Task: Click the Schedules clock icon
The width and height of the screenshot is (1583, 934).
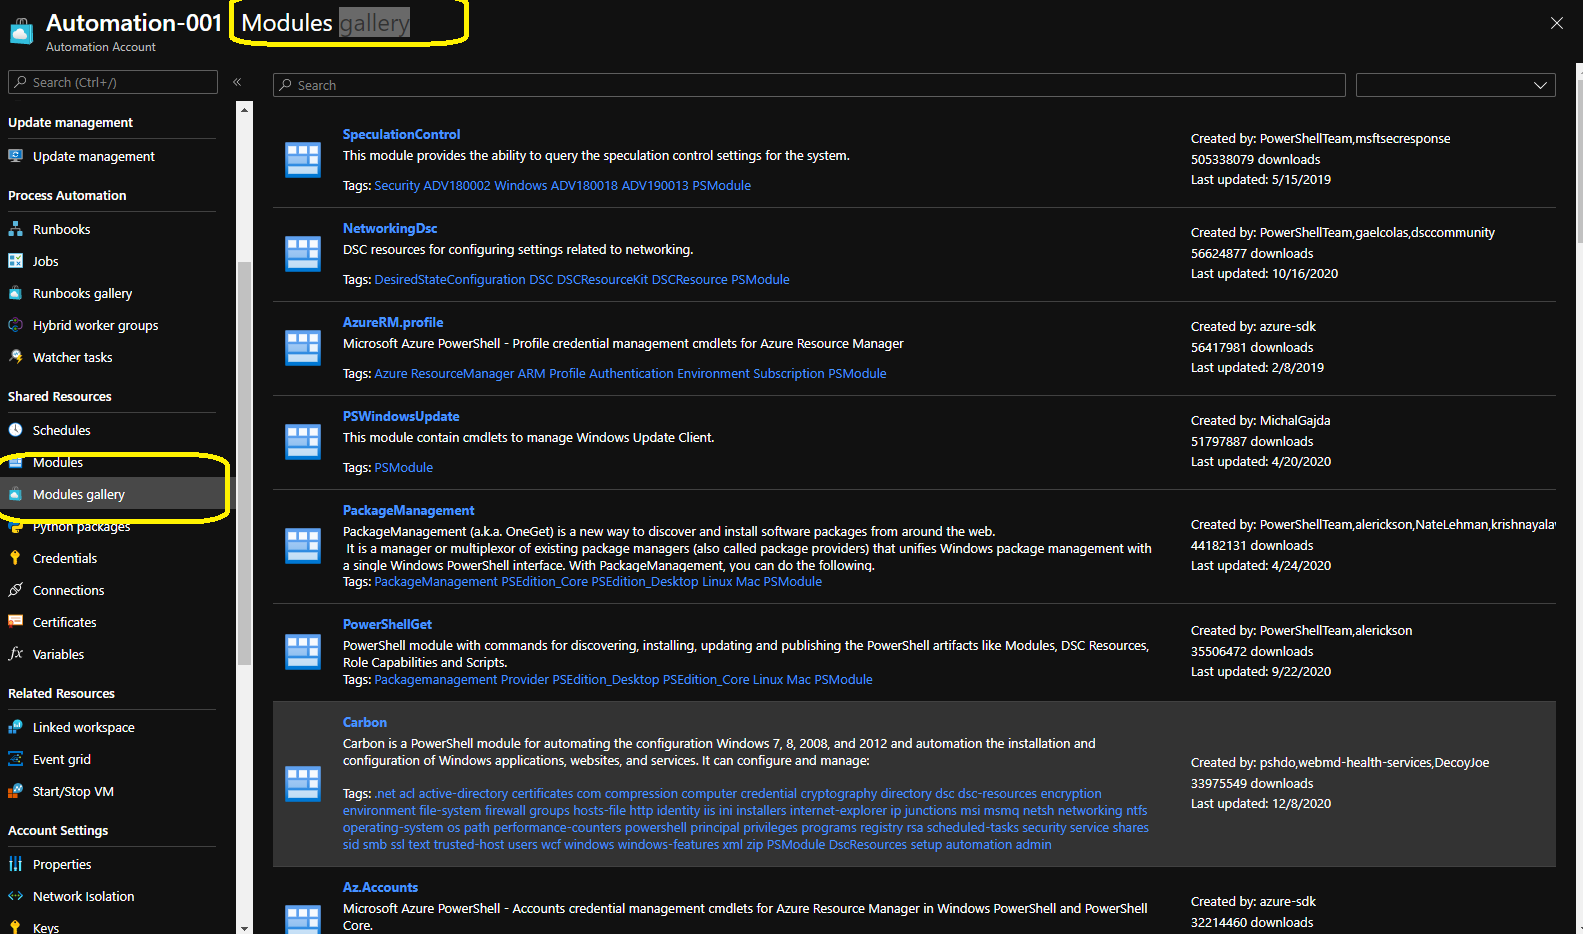Action: (15, 430)
